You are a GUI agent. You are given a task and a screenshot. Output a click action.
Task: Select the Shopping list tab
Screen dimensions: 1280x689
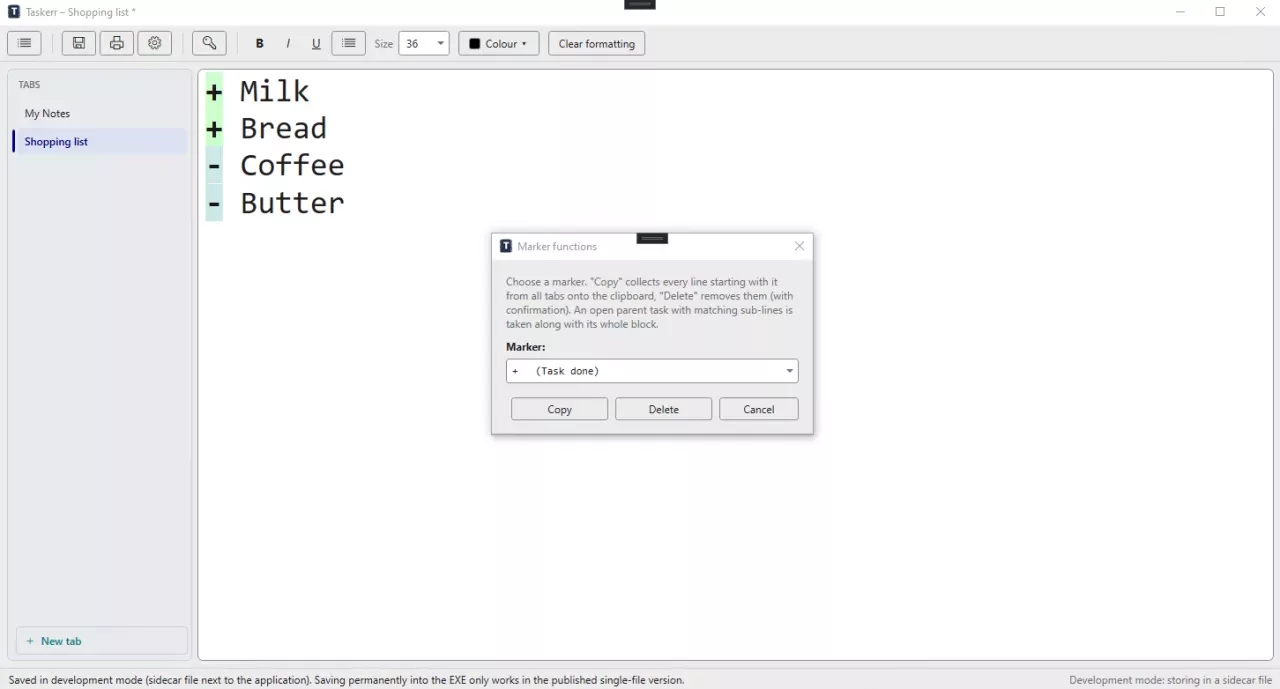pyautogui.click(x=99, y=141)
